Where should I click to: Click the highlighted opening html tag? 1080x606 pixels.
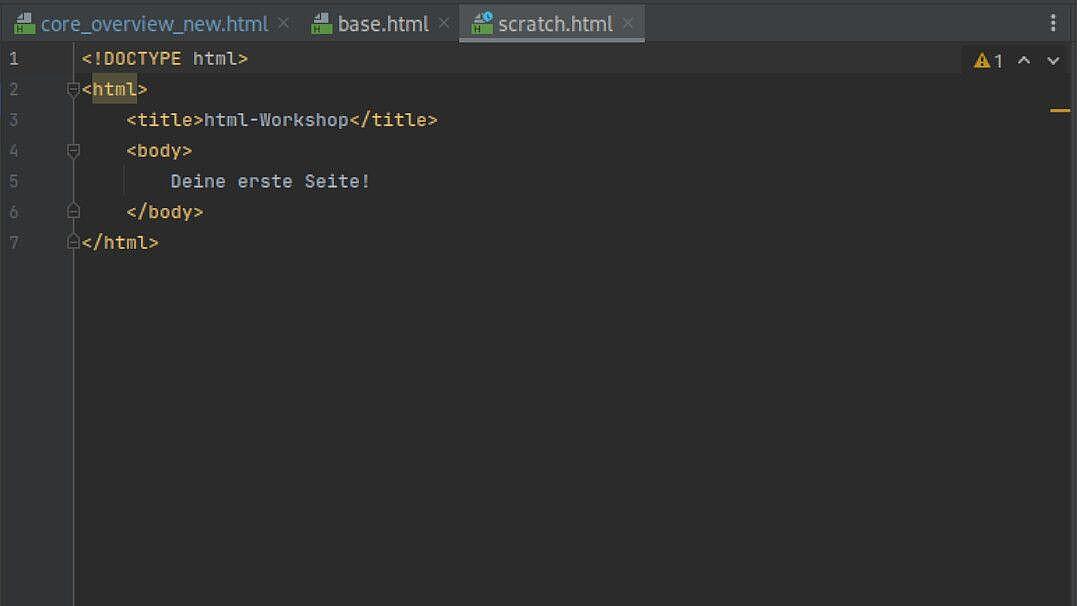point(114,90)
